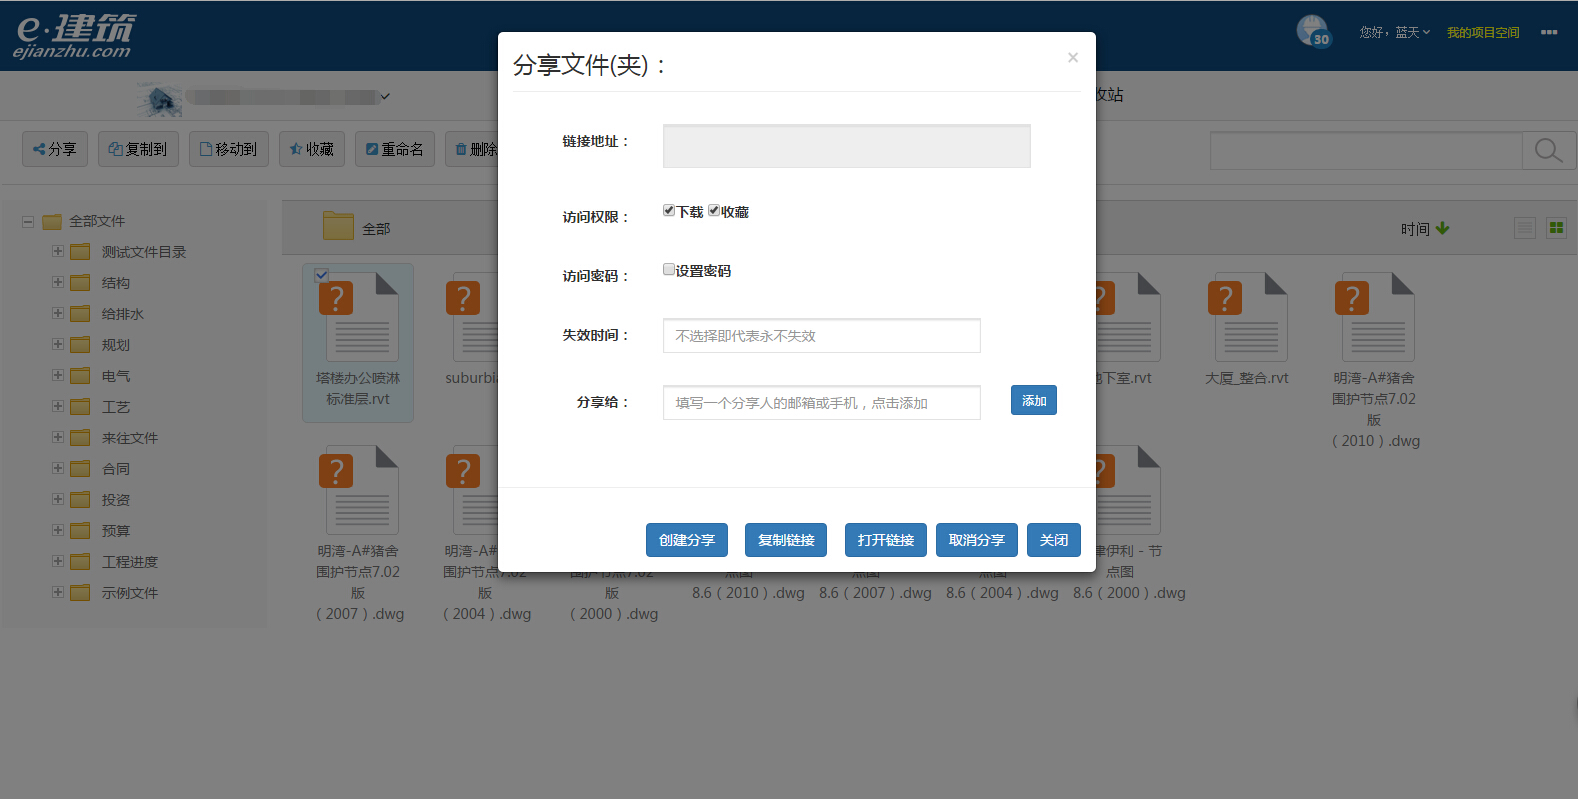Expand the 投资 folder node

(58, 499)
